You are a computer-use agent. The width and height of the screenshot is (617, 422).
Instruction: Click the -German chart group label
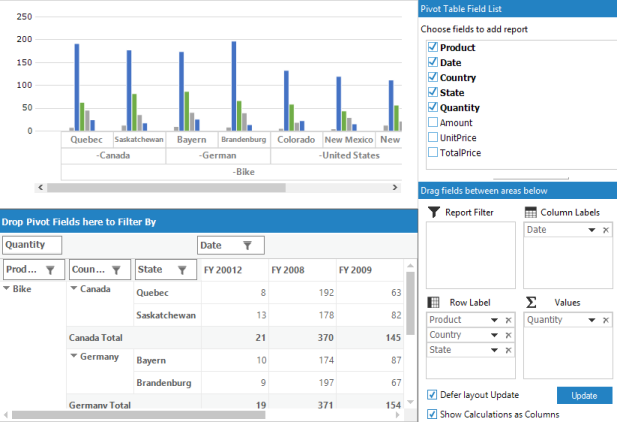click(218, 155)
